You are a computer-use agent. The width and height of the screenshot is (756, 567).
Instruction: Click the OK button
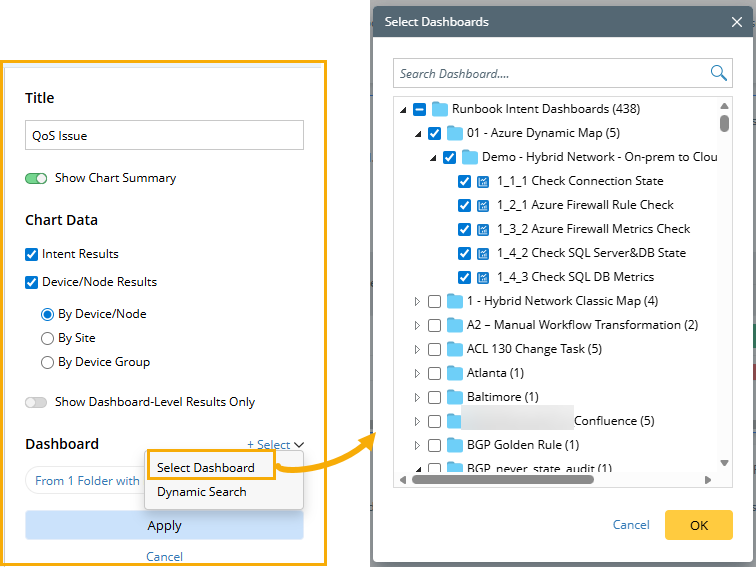(698, 525)
